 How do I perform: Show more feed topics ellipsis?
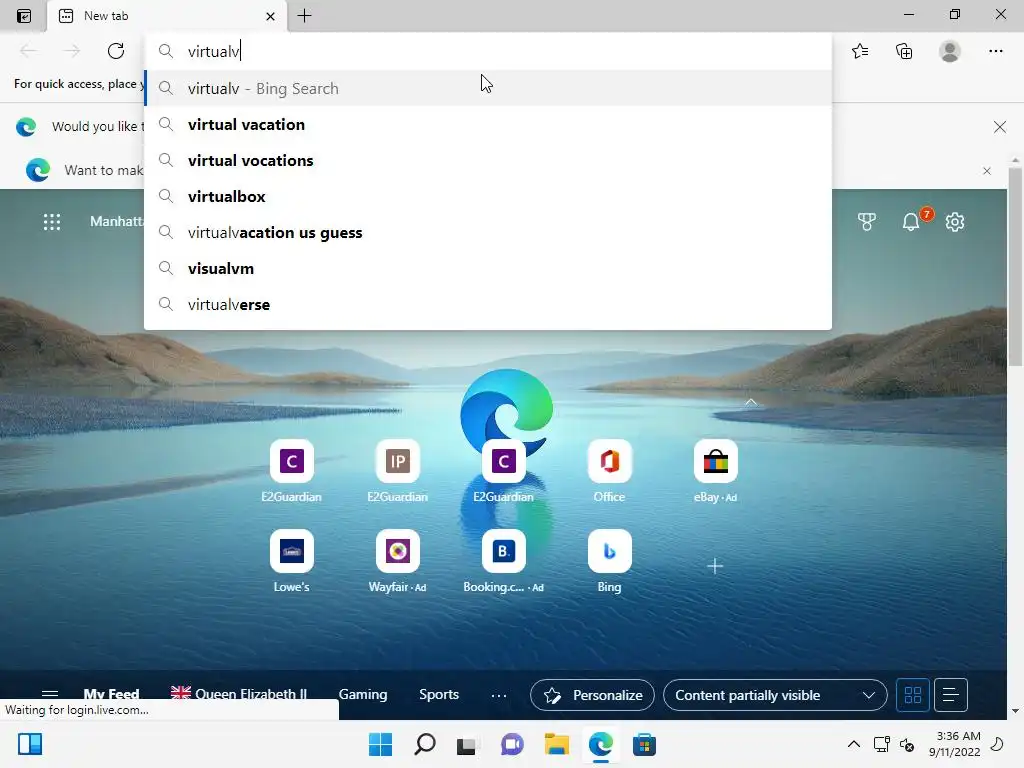click(499, 696)
